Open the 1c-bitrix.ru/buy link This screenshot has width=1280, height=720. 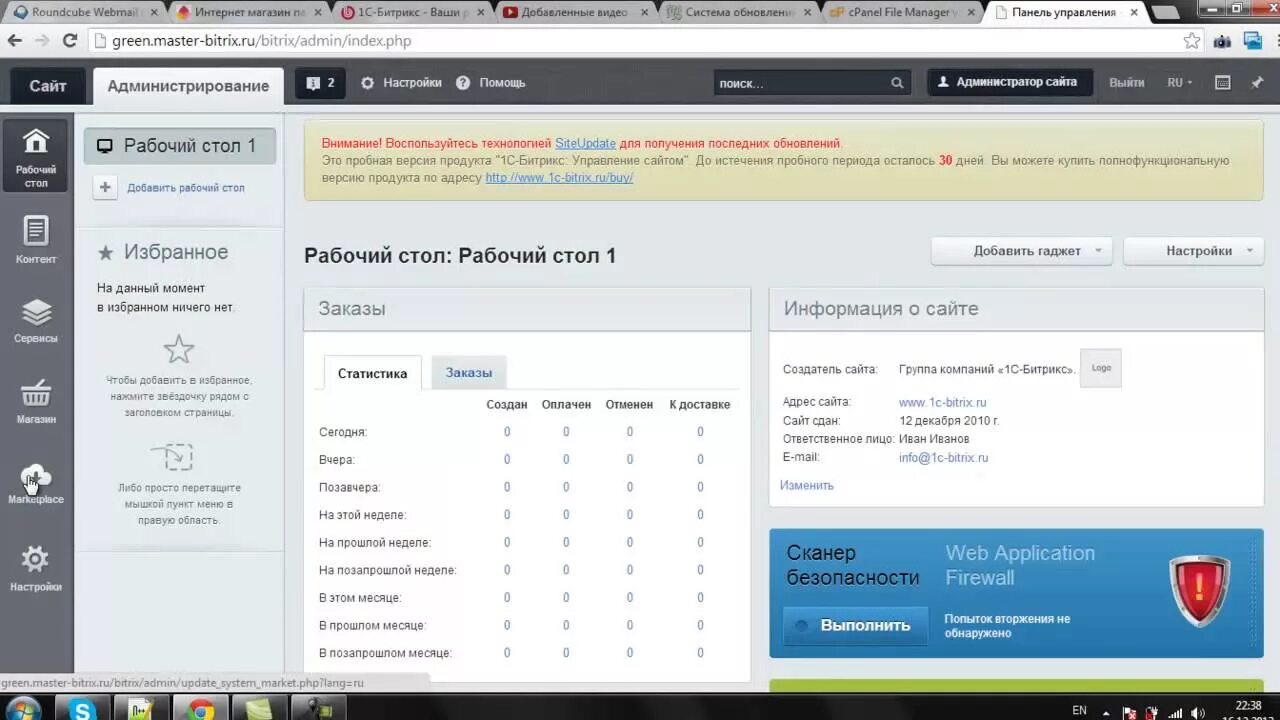(559, 178)
